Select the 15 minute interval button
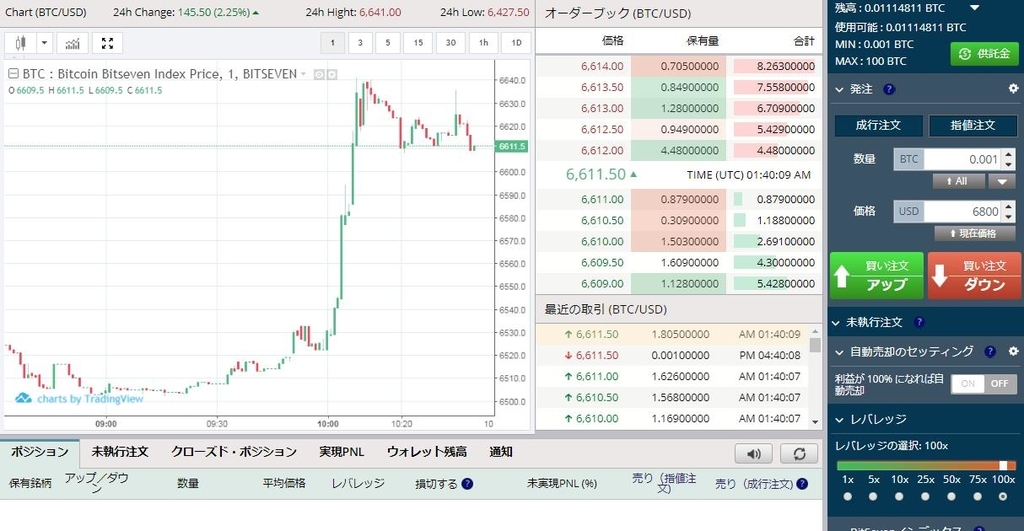1024x531 pixels. [418, 42]
